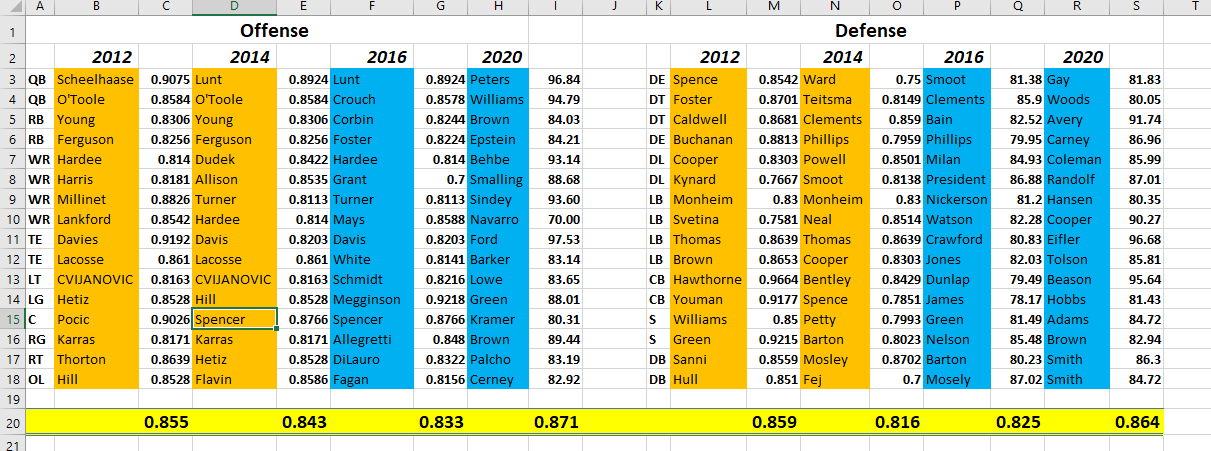Viewport: 1211px width, 451px height.
Task: Select the "President" cell
Action: coord(956,180)
